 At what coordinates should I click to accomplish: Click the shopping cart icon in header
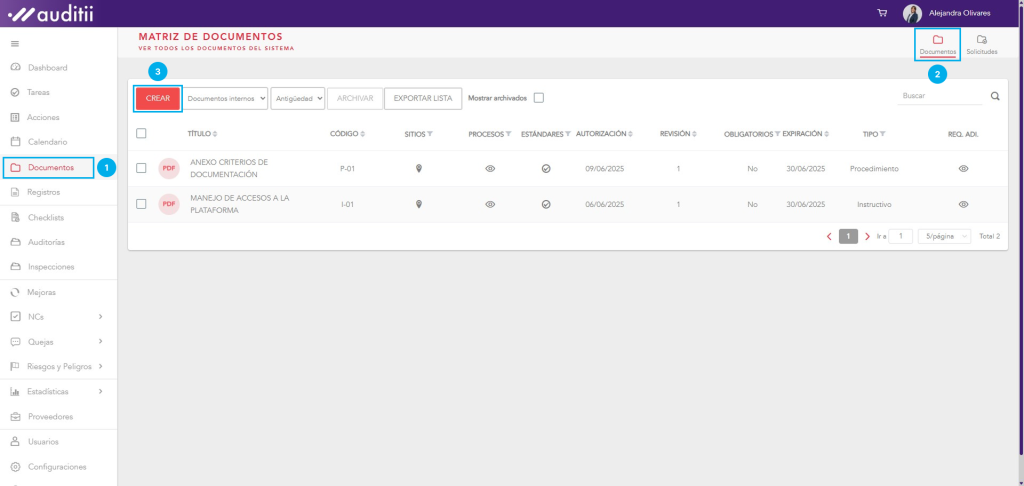pos(882,13)
